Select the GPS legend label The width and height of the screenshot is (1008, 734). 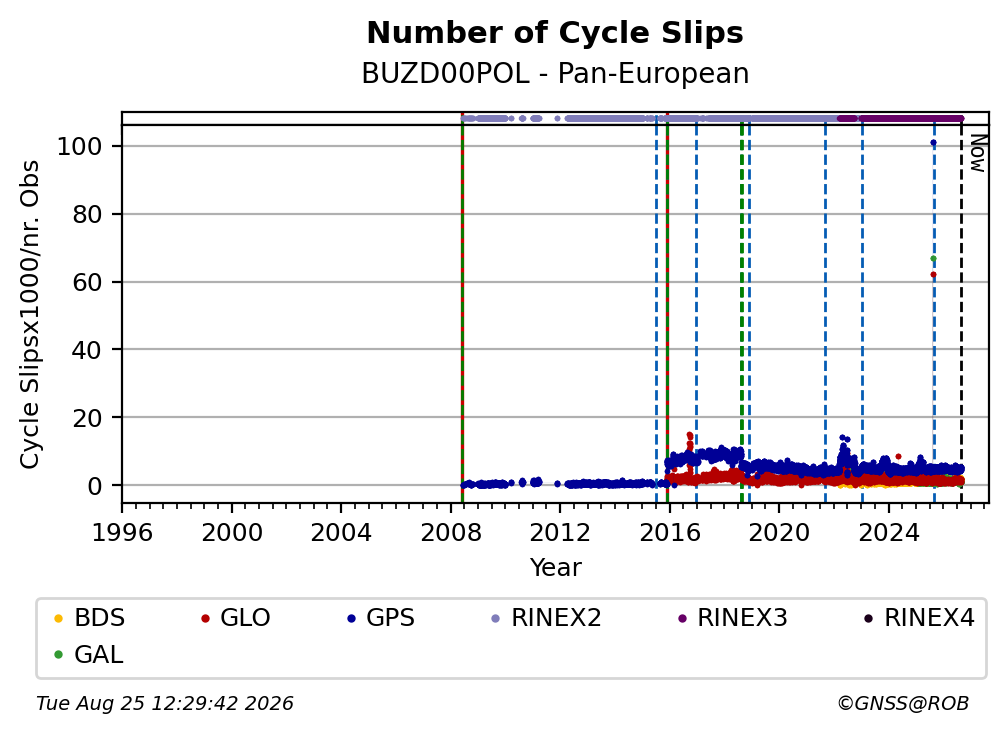pos(390,618)
